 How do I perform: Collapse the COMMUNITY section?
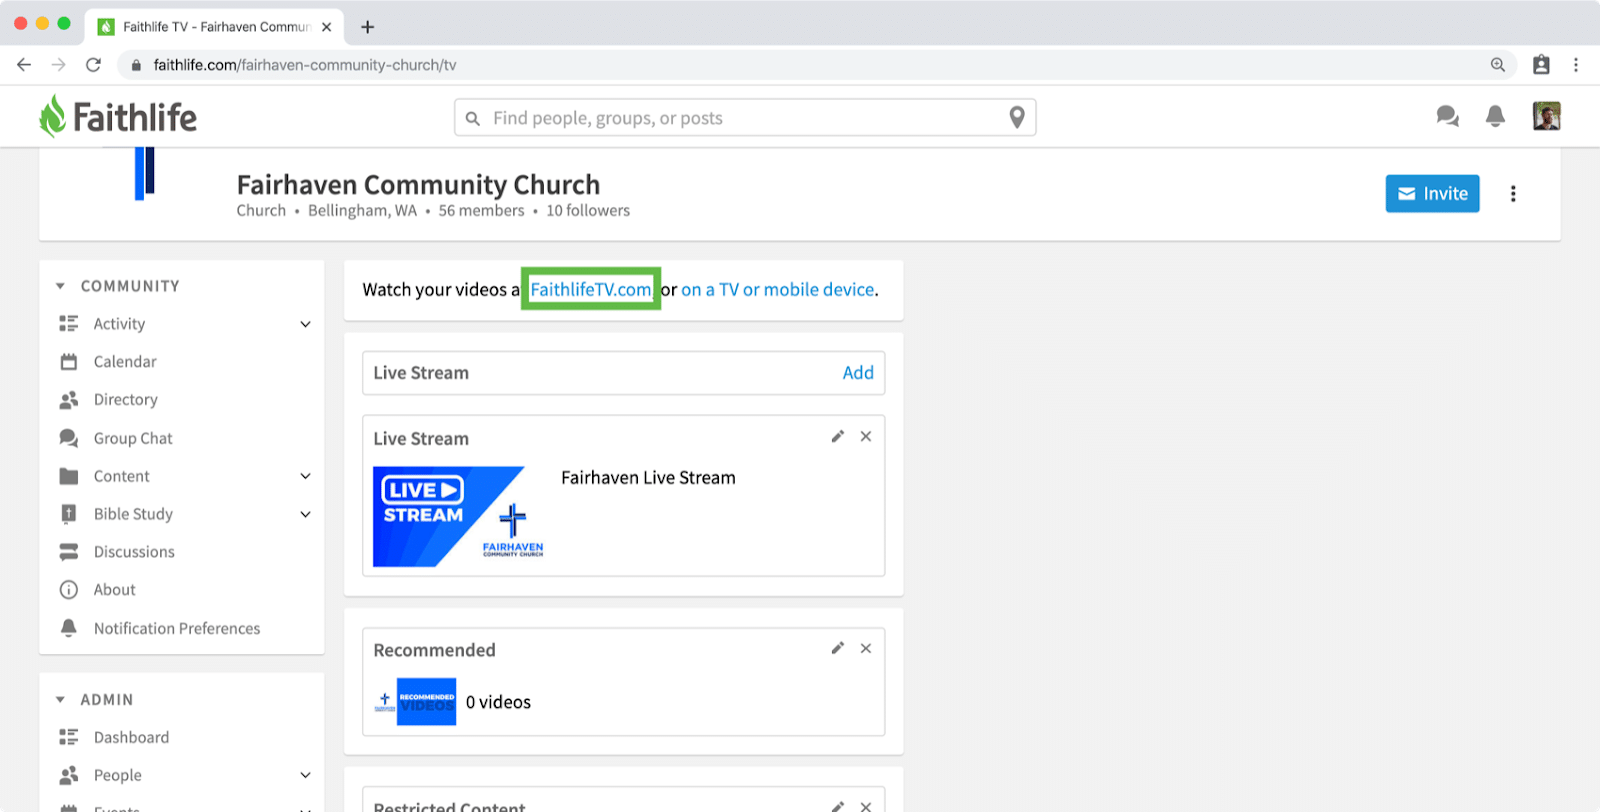(x=61, y=286)
